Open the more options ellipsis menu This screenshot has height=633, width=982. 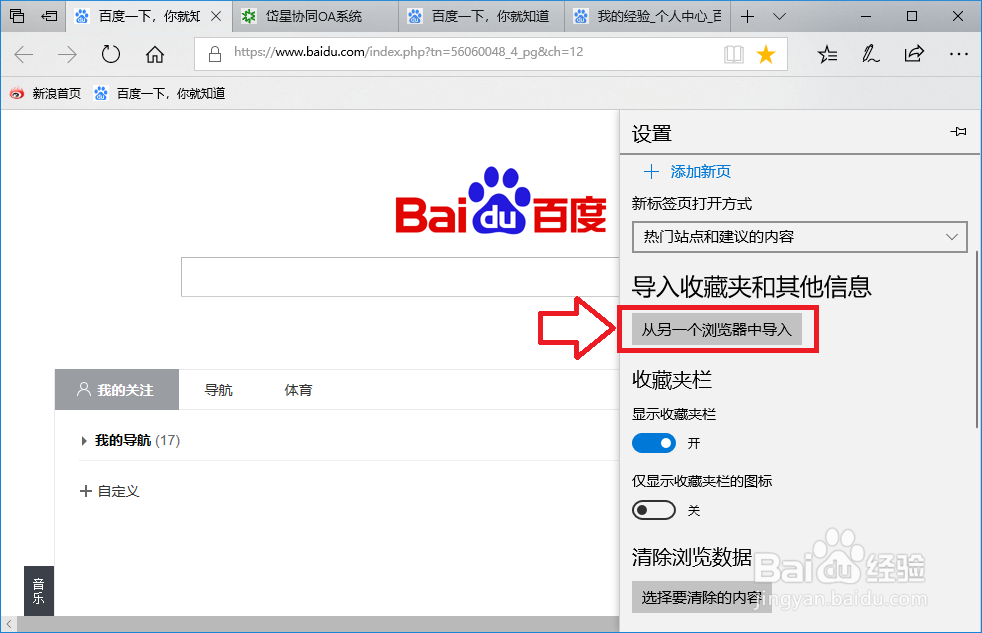tap(959, 54)
